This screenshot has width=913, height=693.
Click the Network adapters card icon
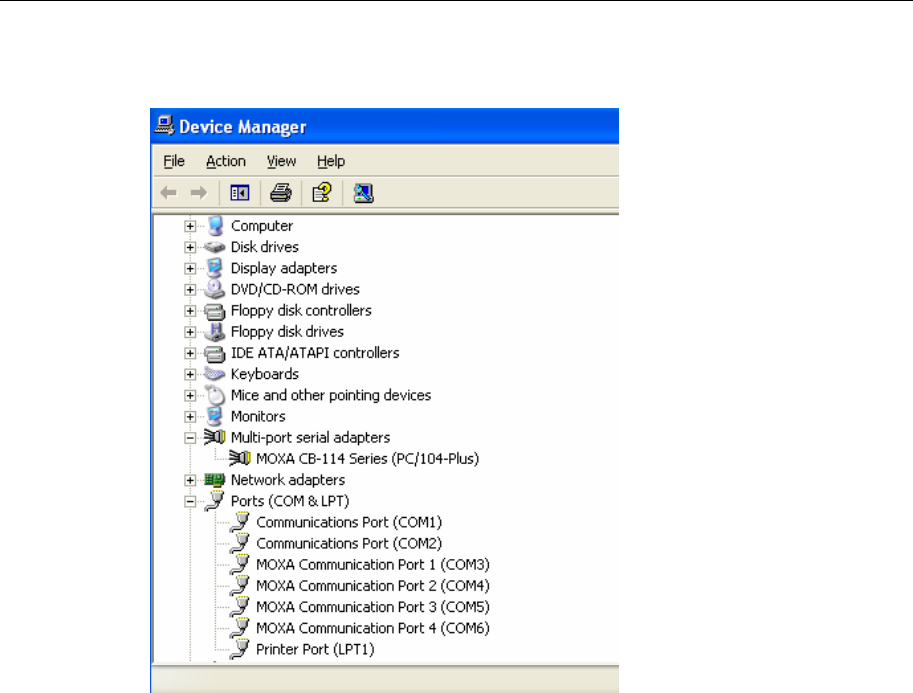(x=215, y=480)
